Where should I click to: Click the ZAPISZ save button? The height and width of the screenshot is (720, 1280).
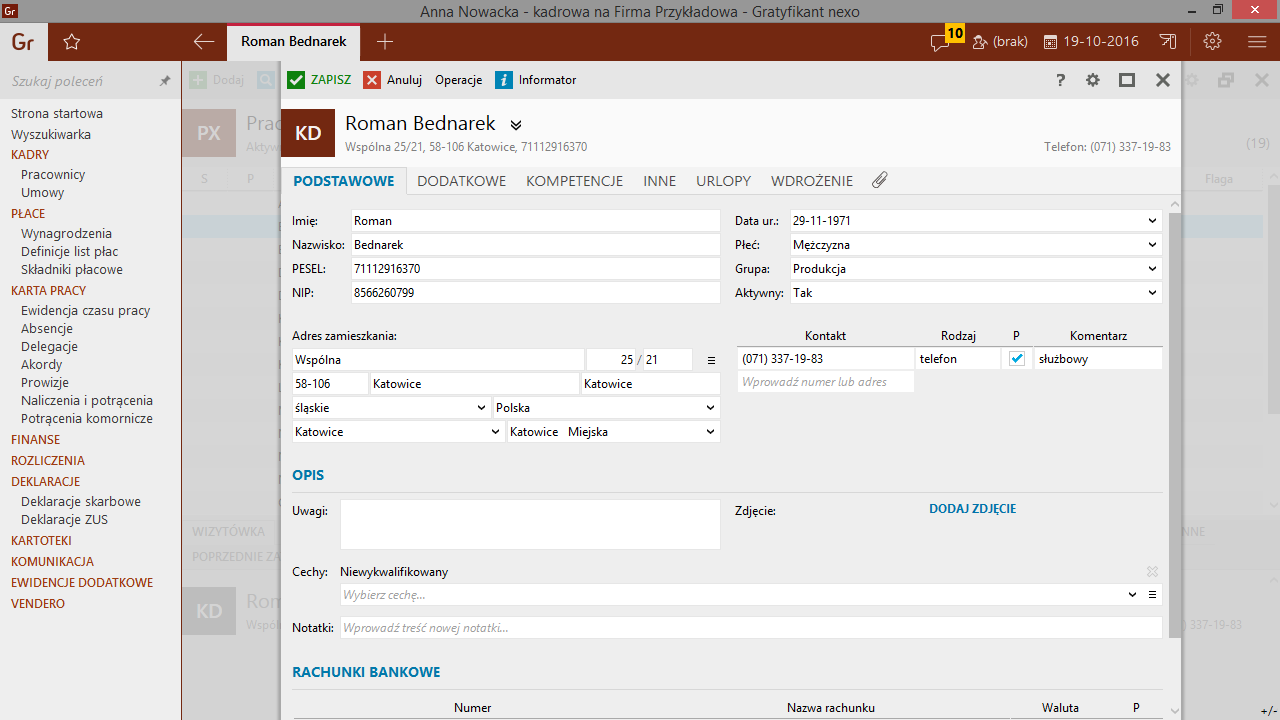319,80
